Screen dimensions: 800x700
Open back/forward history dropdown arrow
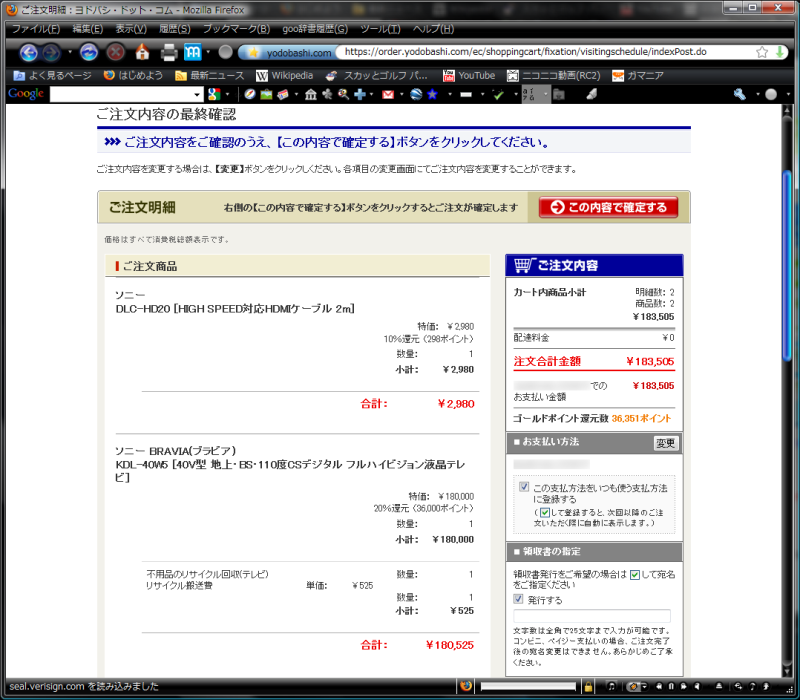[70, 53]
